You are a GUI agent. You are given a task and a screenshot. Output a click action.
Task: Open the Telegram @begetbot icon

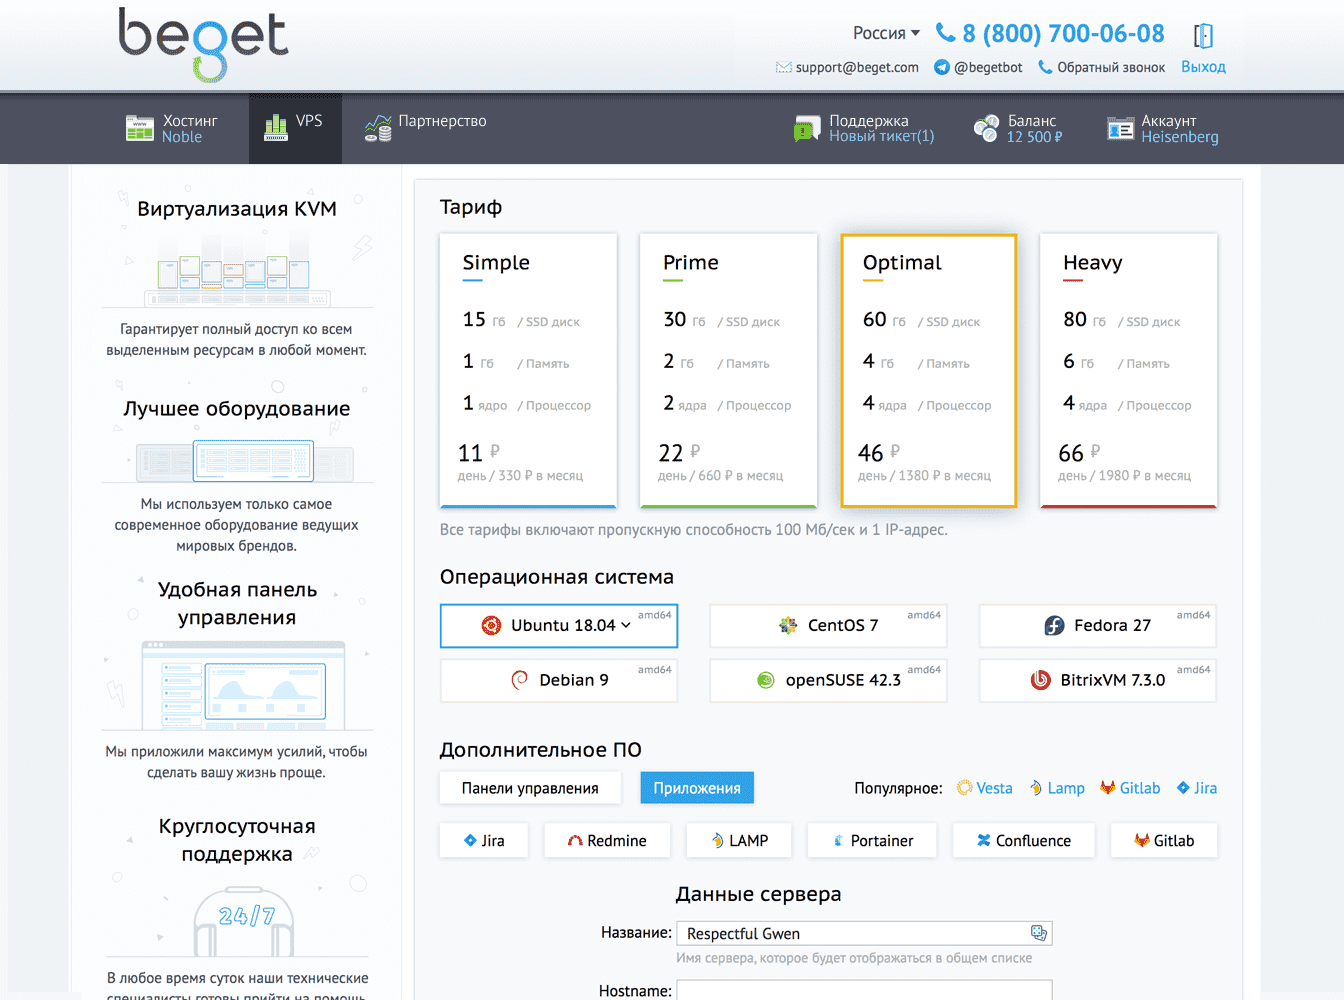[x=942, y=67]
